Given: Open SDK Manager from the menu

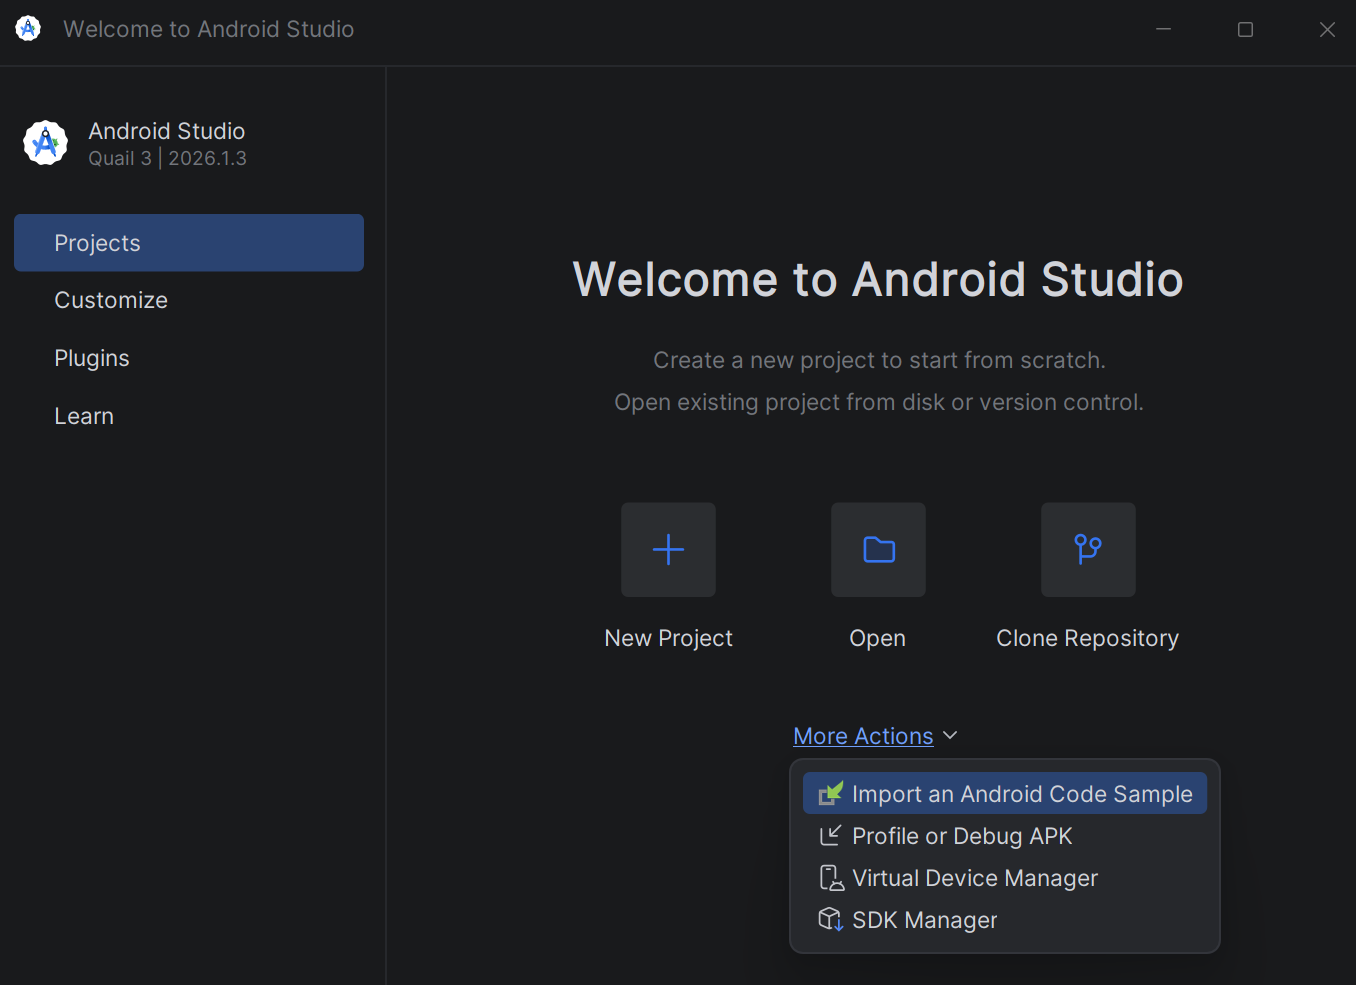Looking at the screenshot, I should [1005, 920].
